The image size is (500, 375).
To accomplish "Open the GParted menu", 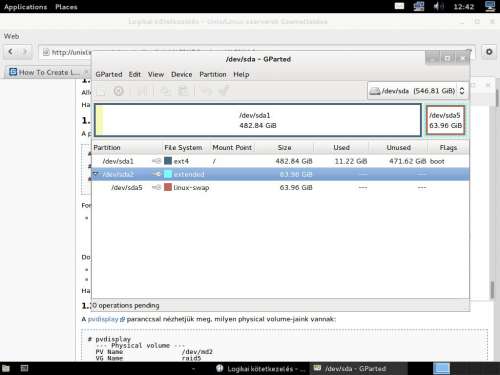I will [109, 74].
